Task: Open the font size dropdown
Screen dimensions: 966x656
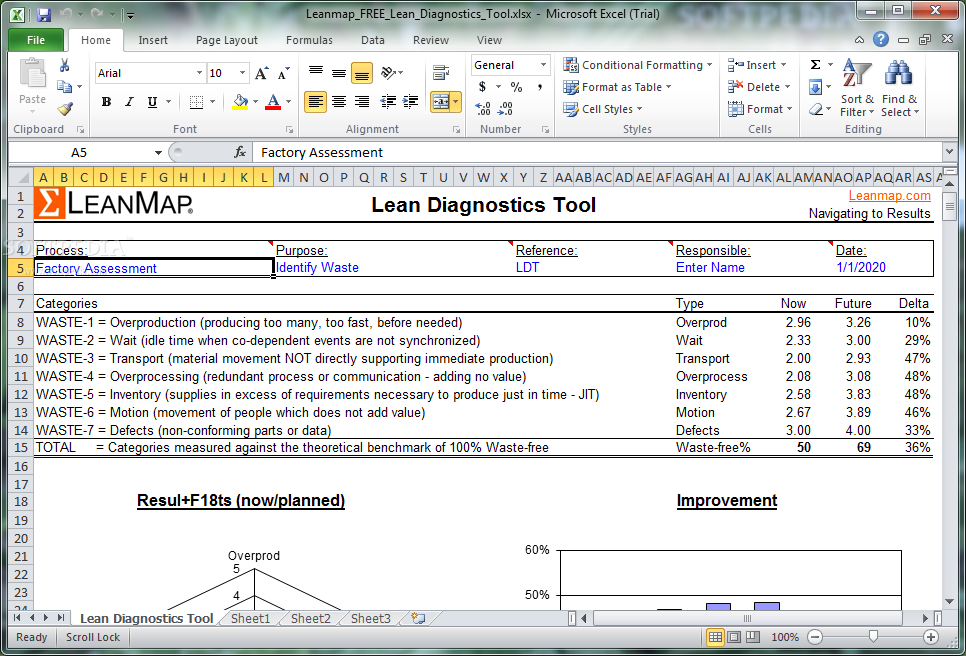Action: tap(243, 73)
